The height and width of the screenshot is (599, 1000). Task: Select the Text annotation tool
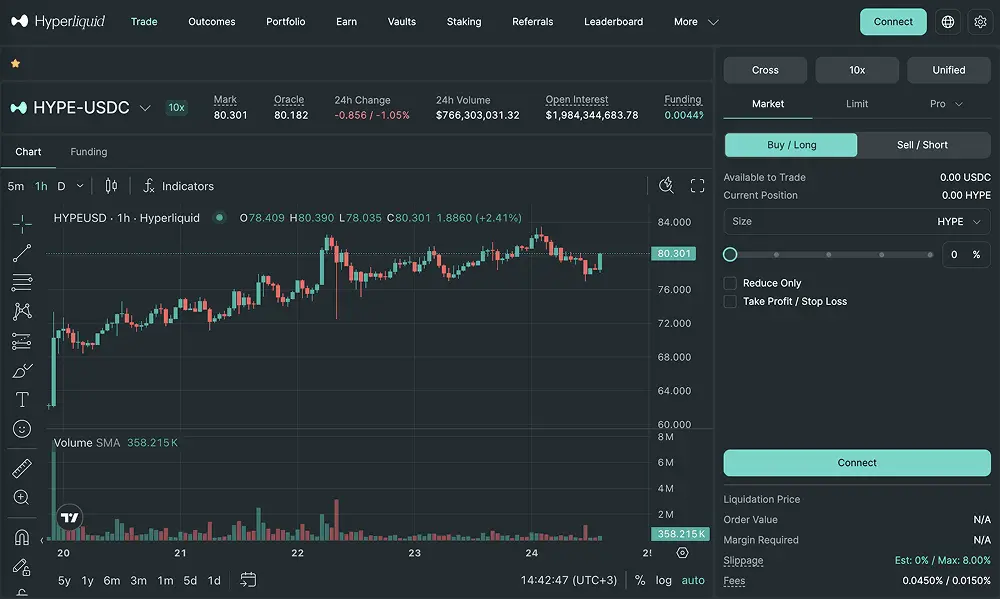22,399
